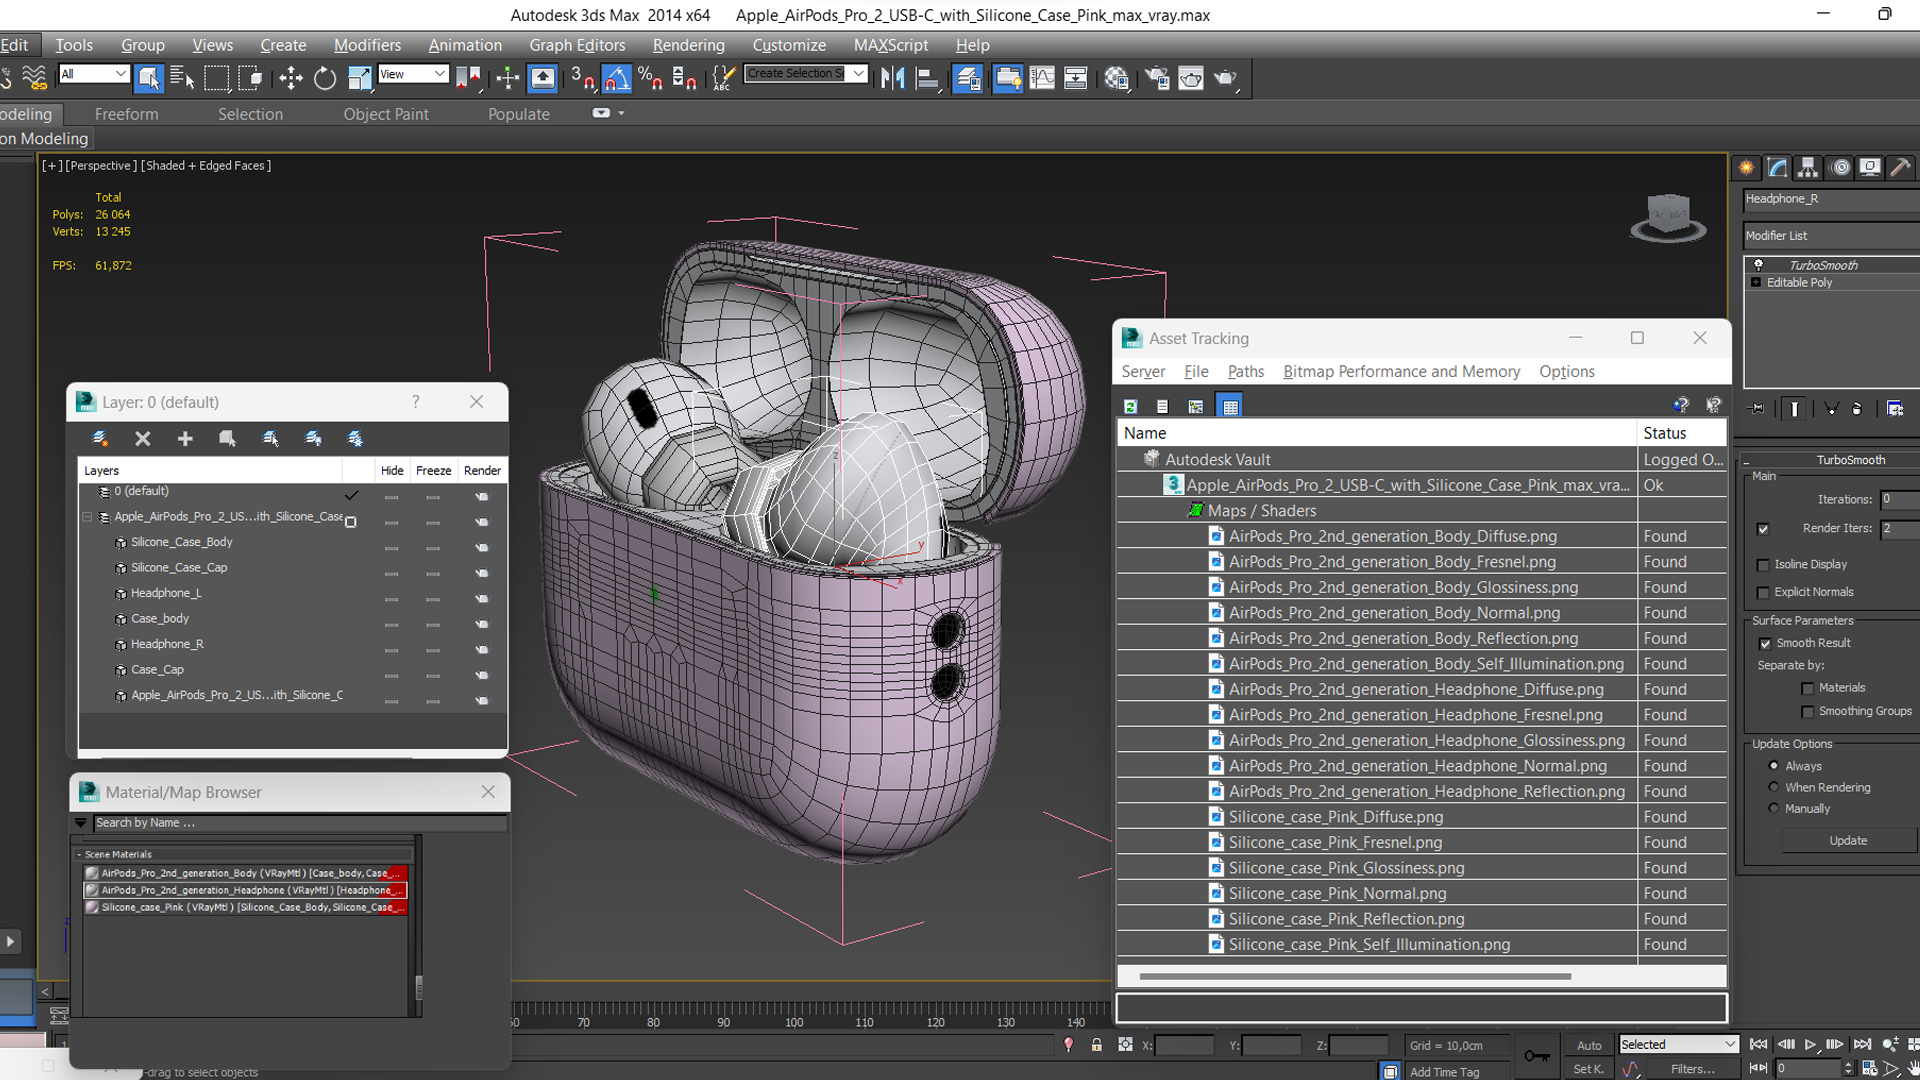Screen dimensions: 1920x1080
Task: Click the Play Animation button
Action: pyautogui.click(x=1810, y=1044)
